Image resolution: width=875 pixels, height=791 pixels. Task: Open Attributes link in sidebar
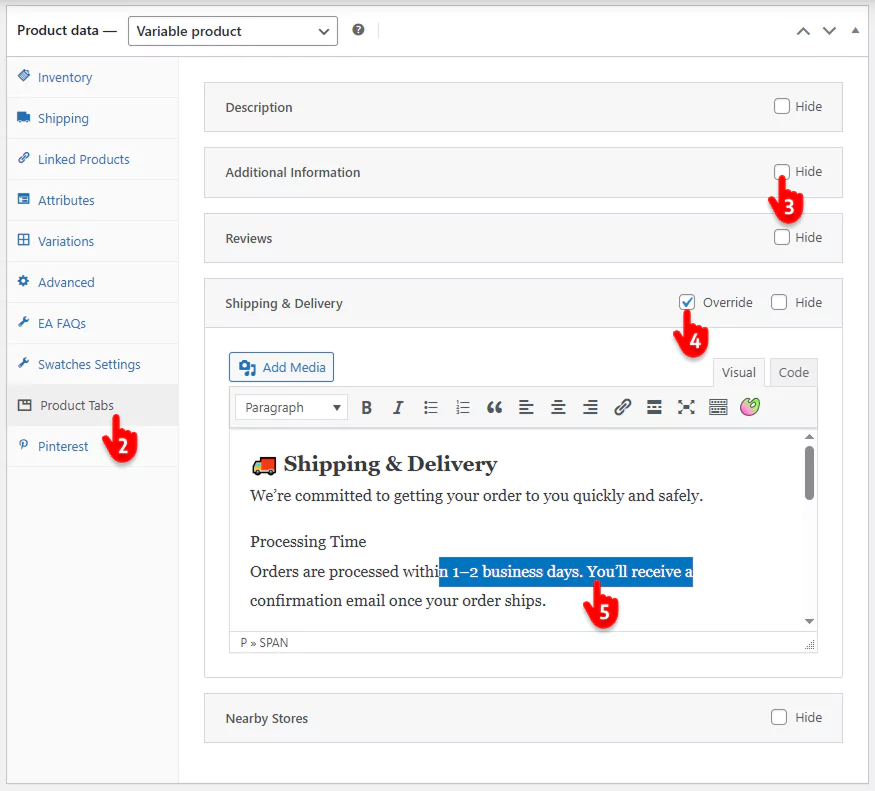66,200
